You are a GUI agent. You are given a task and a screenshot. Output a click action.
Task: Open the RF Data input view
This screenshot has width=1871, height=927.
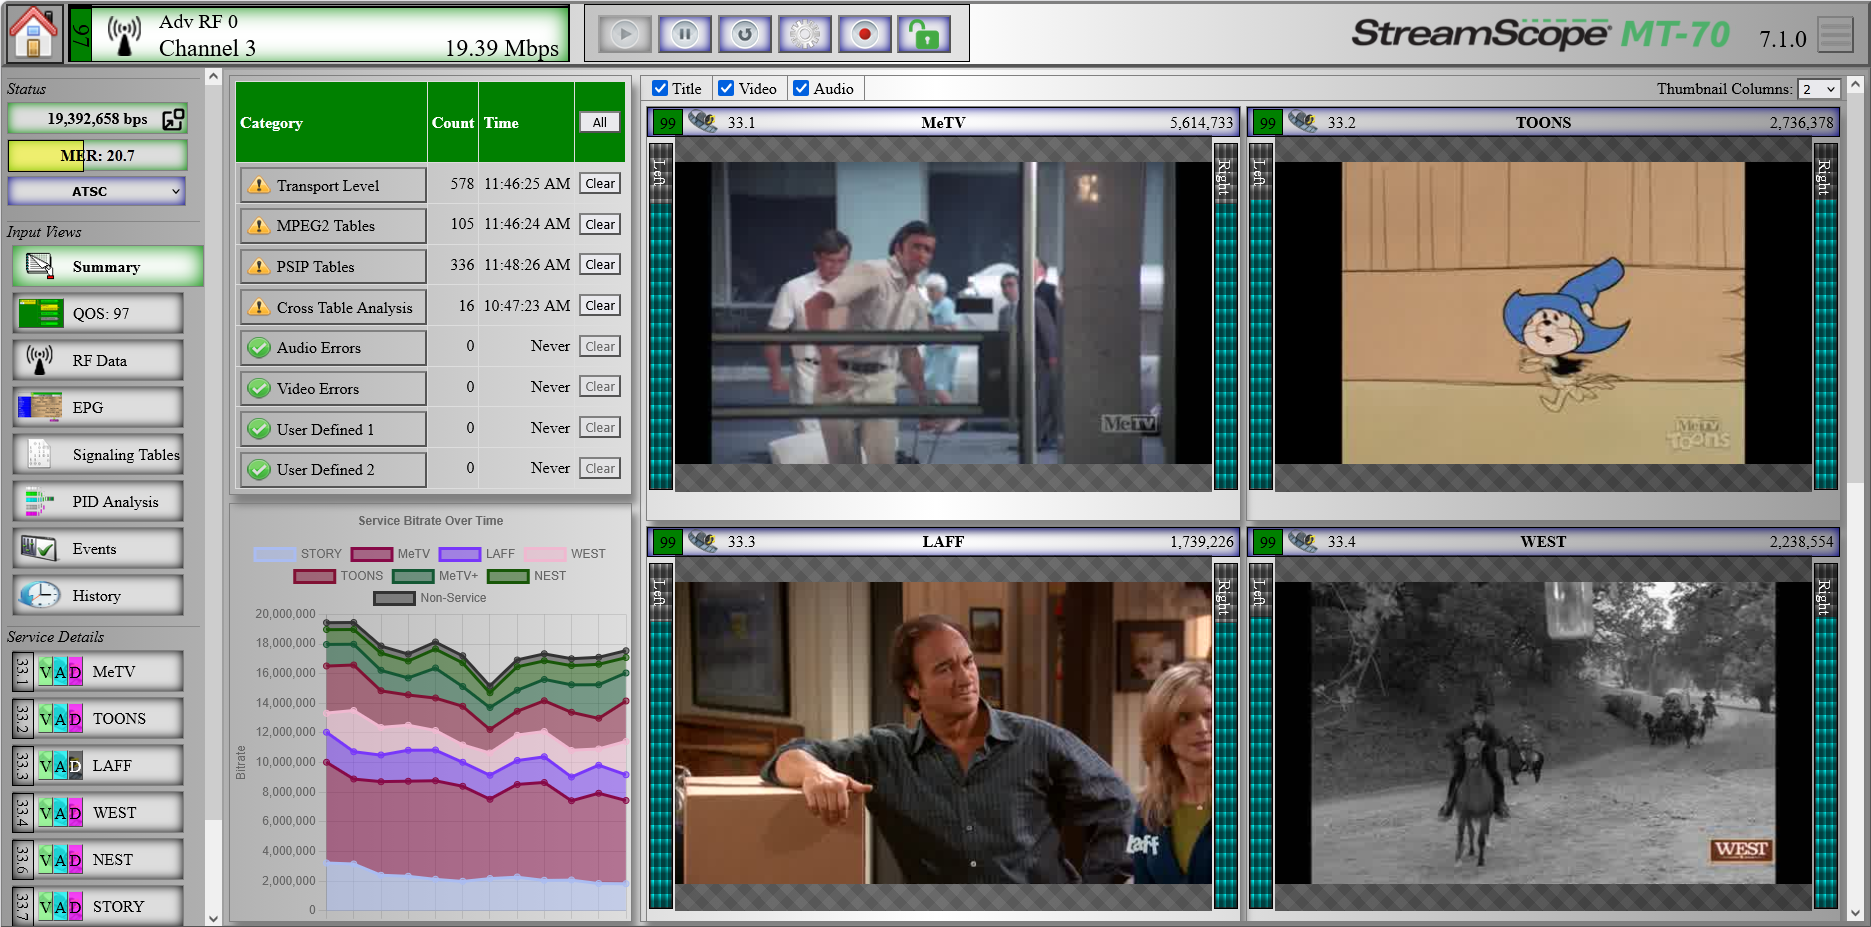coord(97,360)
